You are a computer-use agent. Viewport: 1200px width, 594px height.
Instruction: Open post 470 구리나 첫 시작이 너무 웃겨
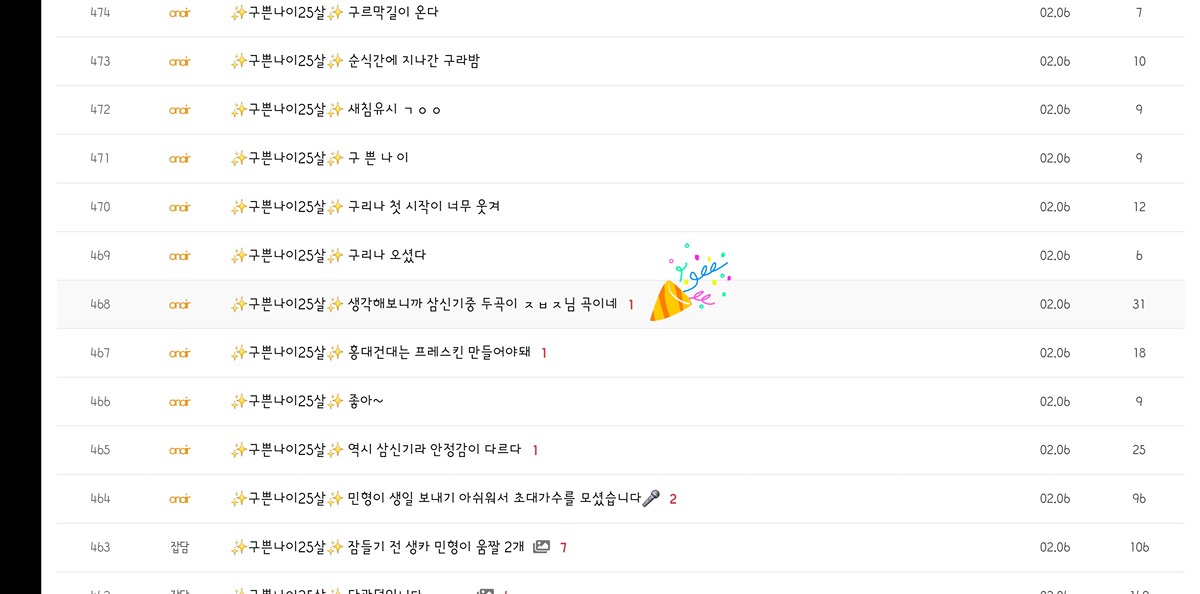(x=366, y=207)
